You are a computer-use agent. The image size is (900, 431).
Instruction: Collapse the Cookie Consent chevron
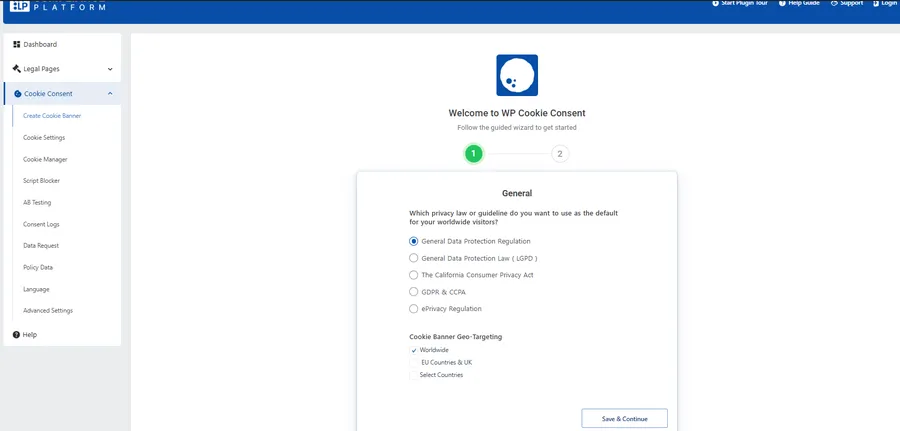click(x=110, y=94)
